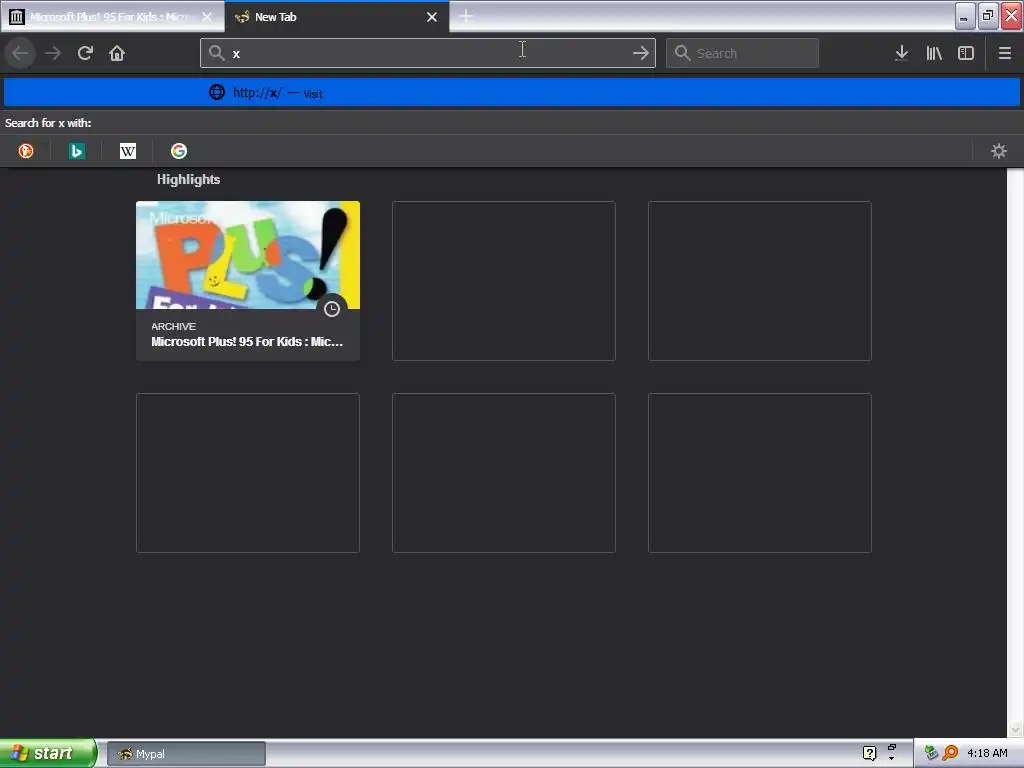
Task: Click into the address bar field
Action: tap(428, 53)
